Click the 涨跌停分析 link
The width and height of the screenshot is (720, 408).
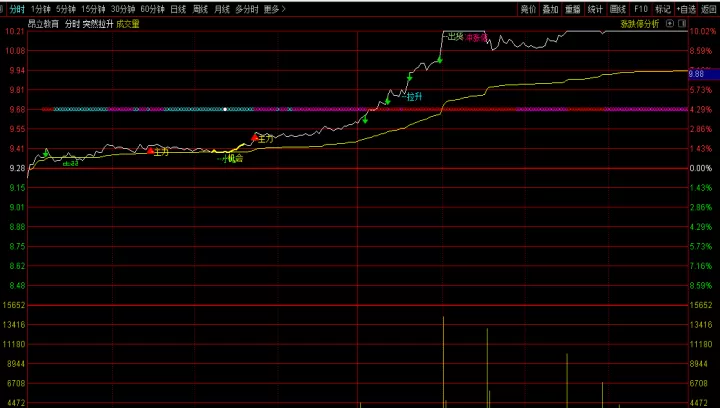tap(640, 24)
